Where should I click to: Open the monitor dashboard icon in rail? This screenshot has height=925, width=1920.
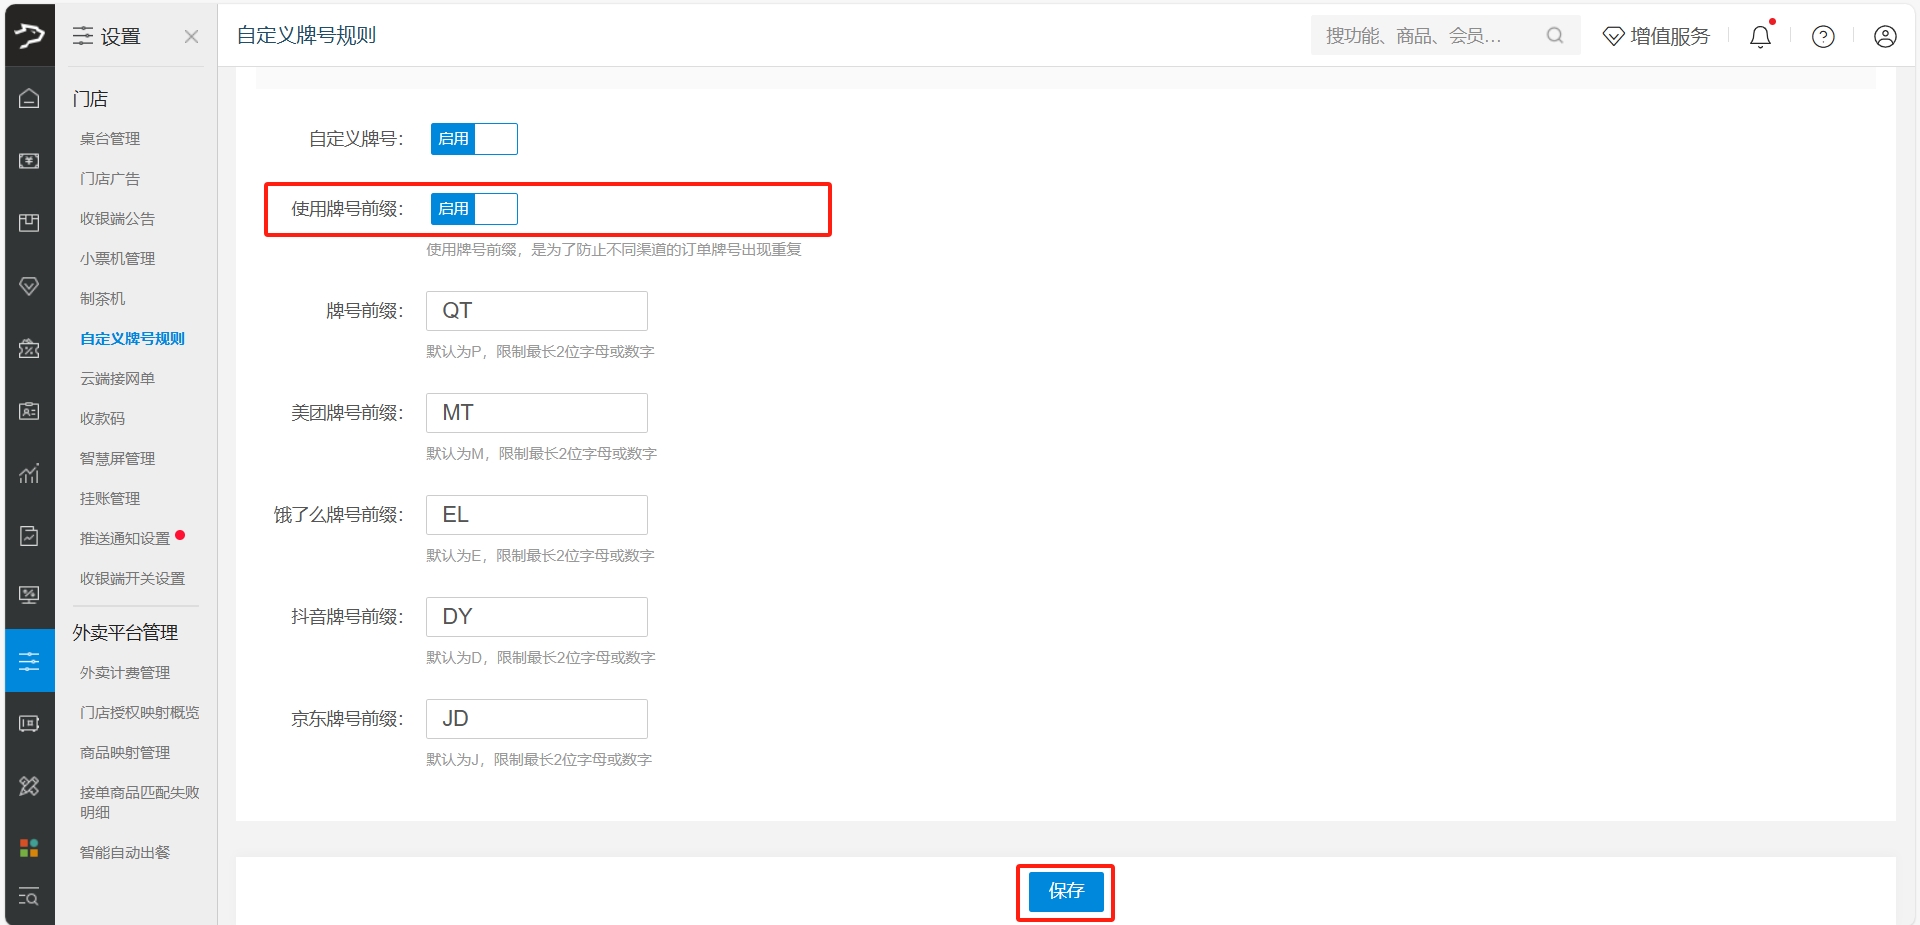pyautogui.click(x=29, y=596)
